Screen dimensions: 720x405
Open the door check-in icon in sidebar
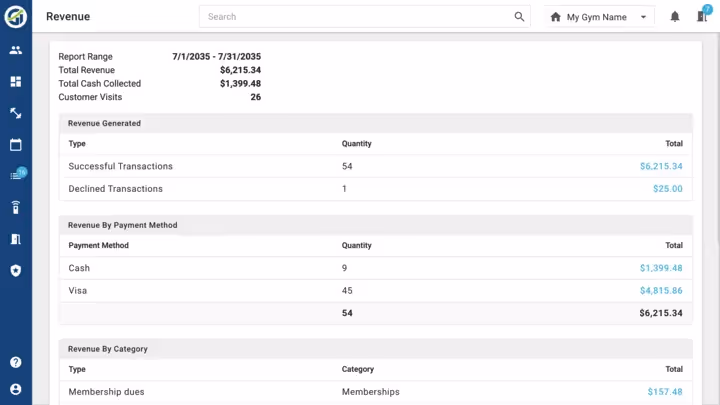[16, 239]
